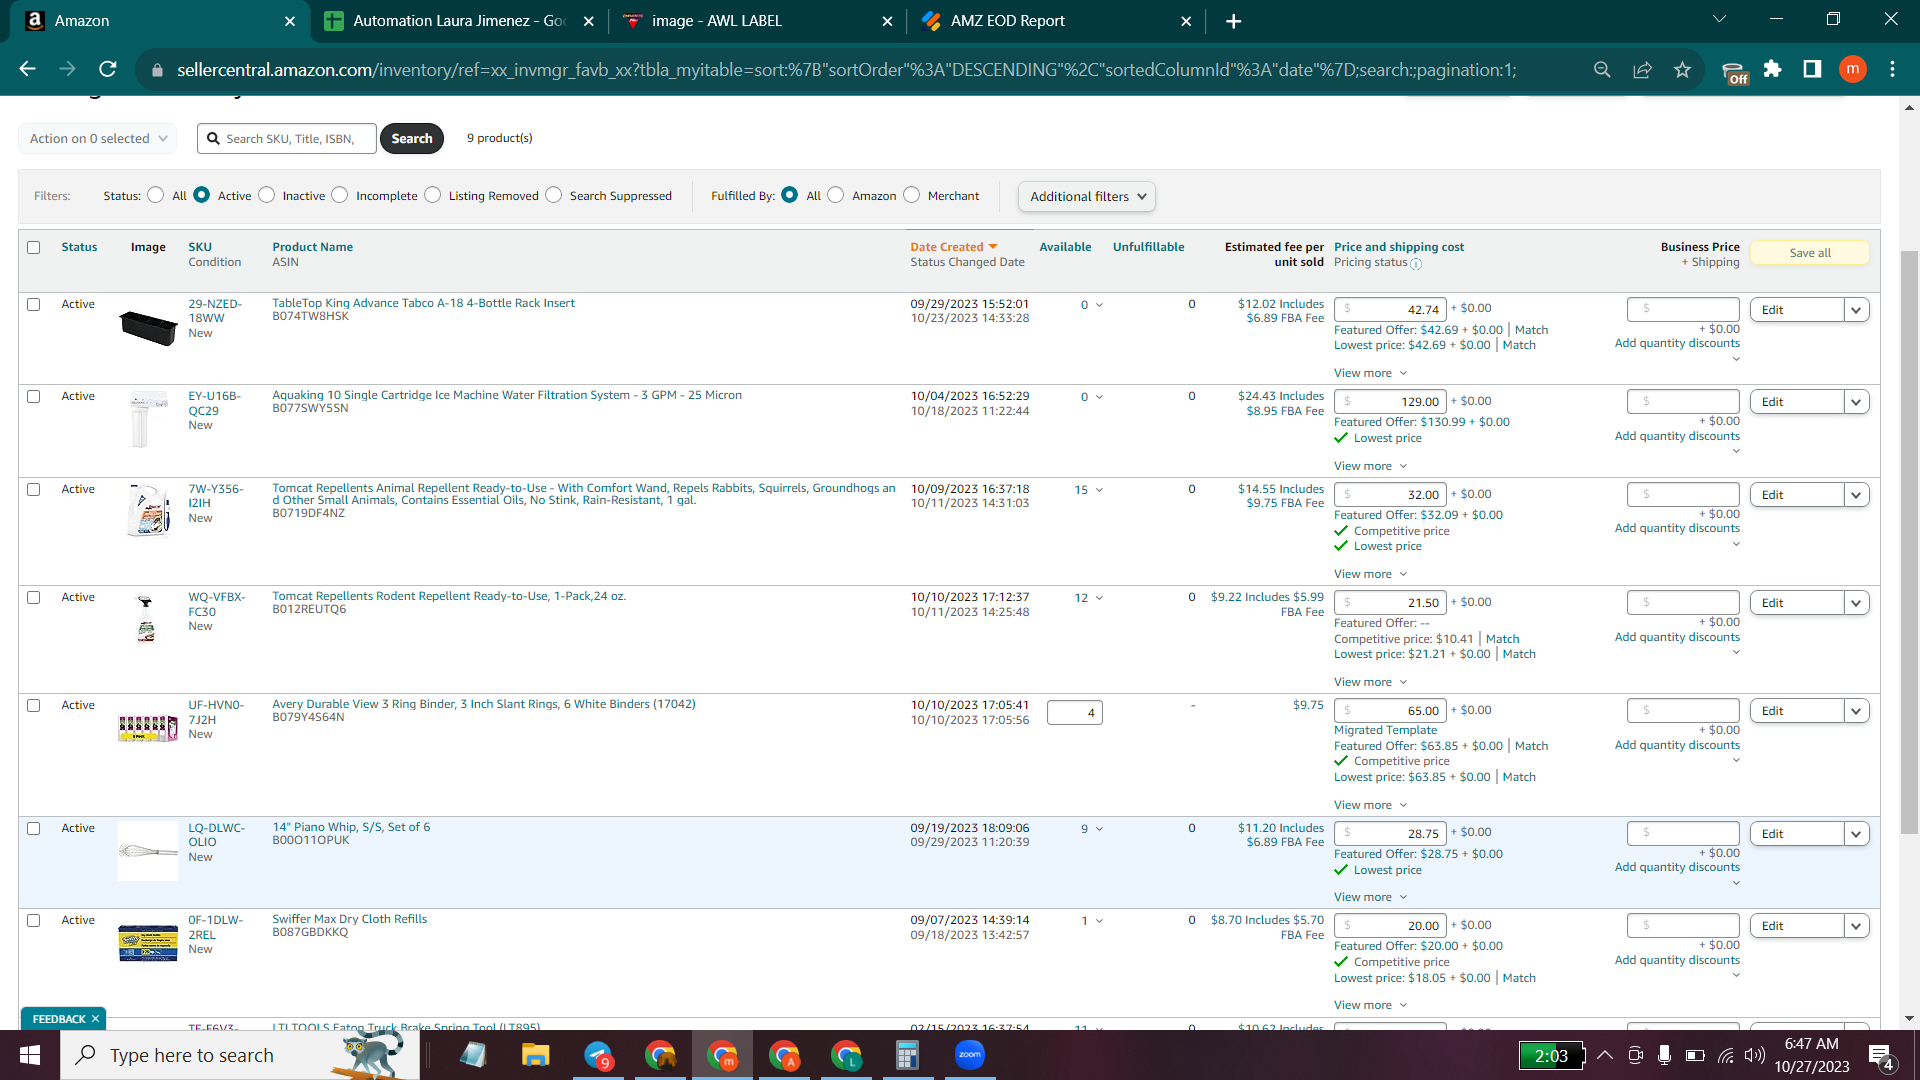Bookmark this page with the star icon
1920x1080 pixels.
[x=1682, y=69]
